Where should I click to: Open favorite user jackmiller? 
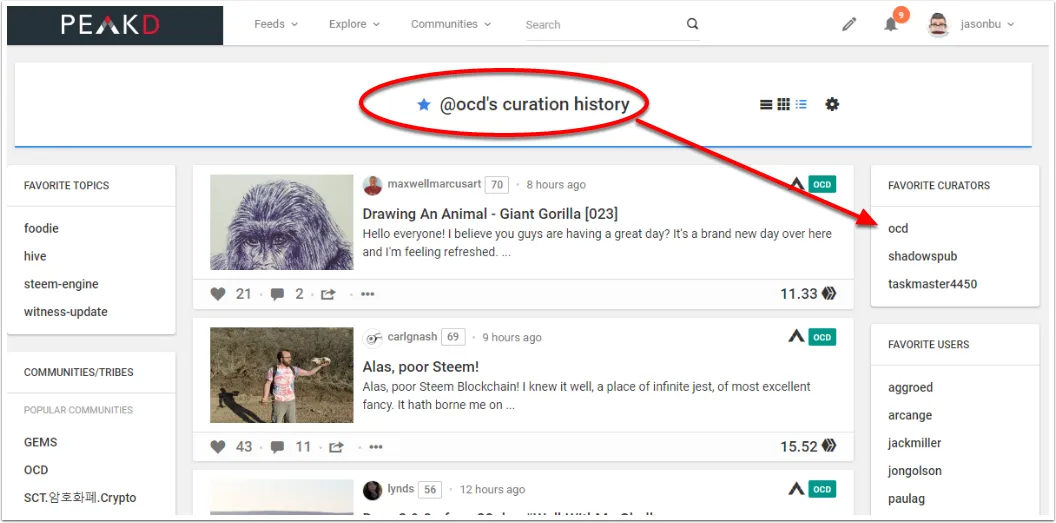pyautogui.click(x=915, y=443)
